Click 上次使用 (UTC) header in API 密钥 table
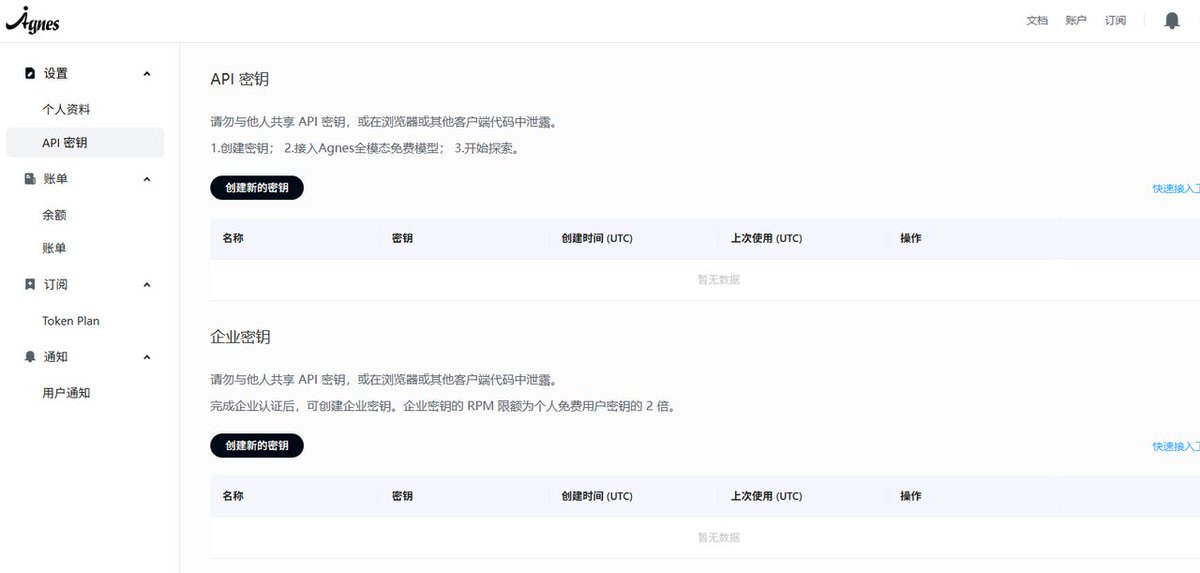 tap(766, 238)
